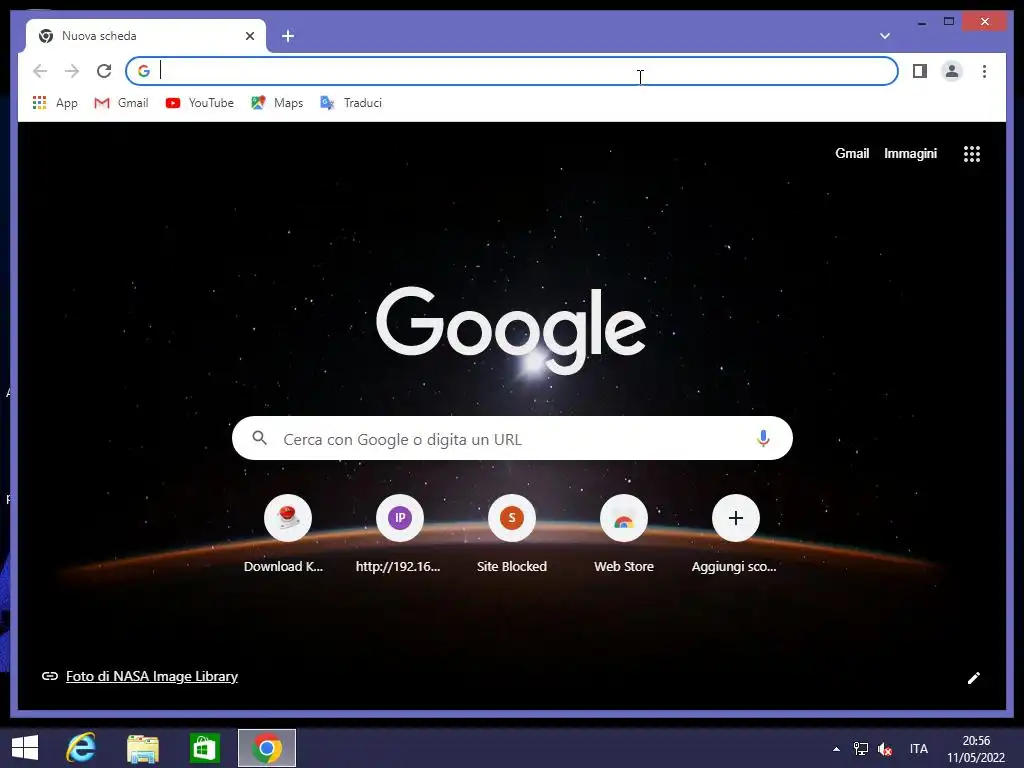Launch Internet Explorer from the taskbar

click(81, 748)
